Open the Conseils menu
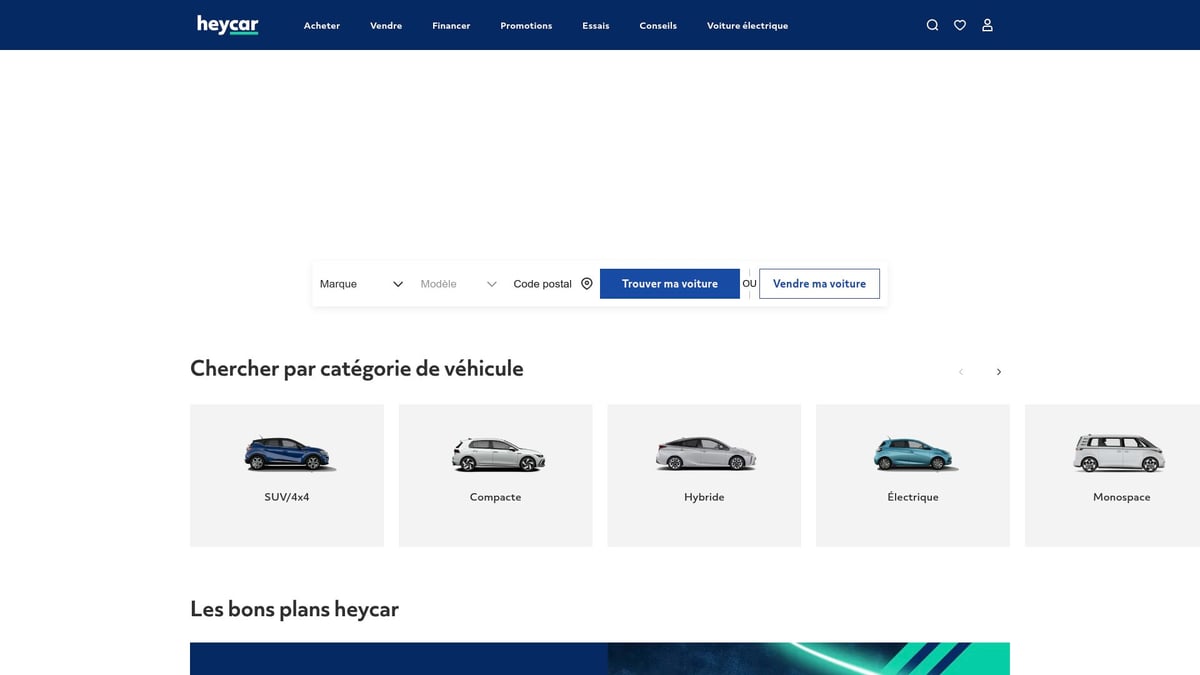Image resolution: width=1200 pixels, height=675 pixels. 658,26
